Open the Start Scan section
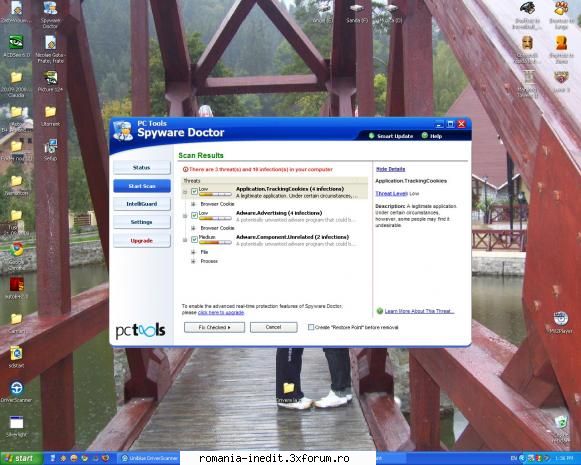The width and height of the screenshot is (581, 465). [142, 186]
